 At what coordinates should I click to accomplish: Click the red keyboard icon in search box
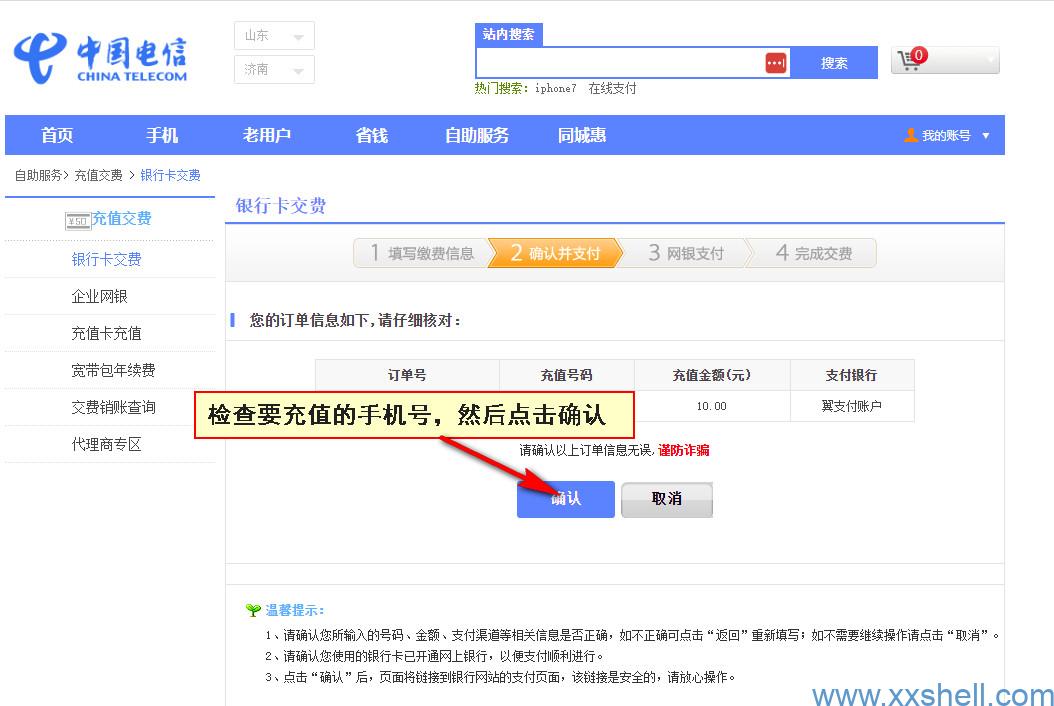[x=776, y=63]
